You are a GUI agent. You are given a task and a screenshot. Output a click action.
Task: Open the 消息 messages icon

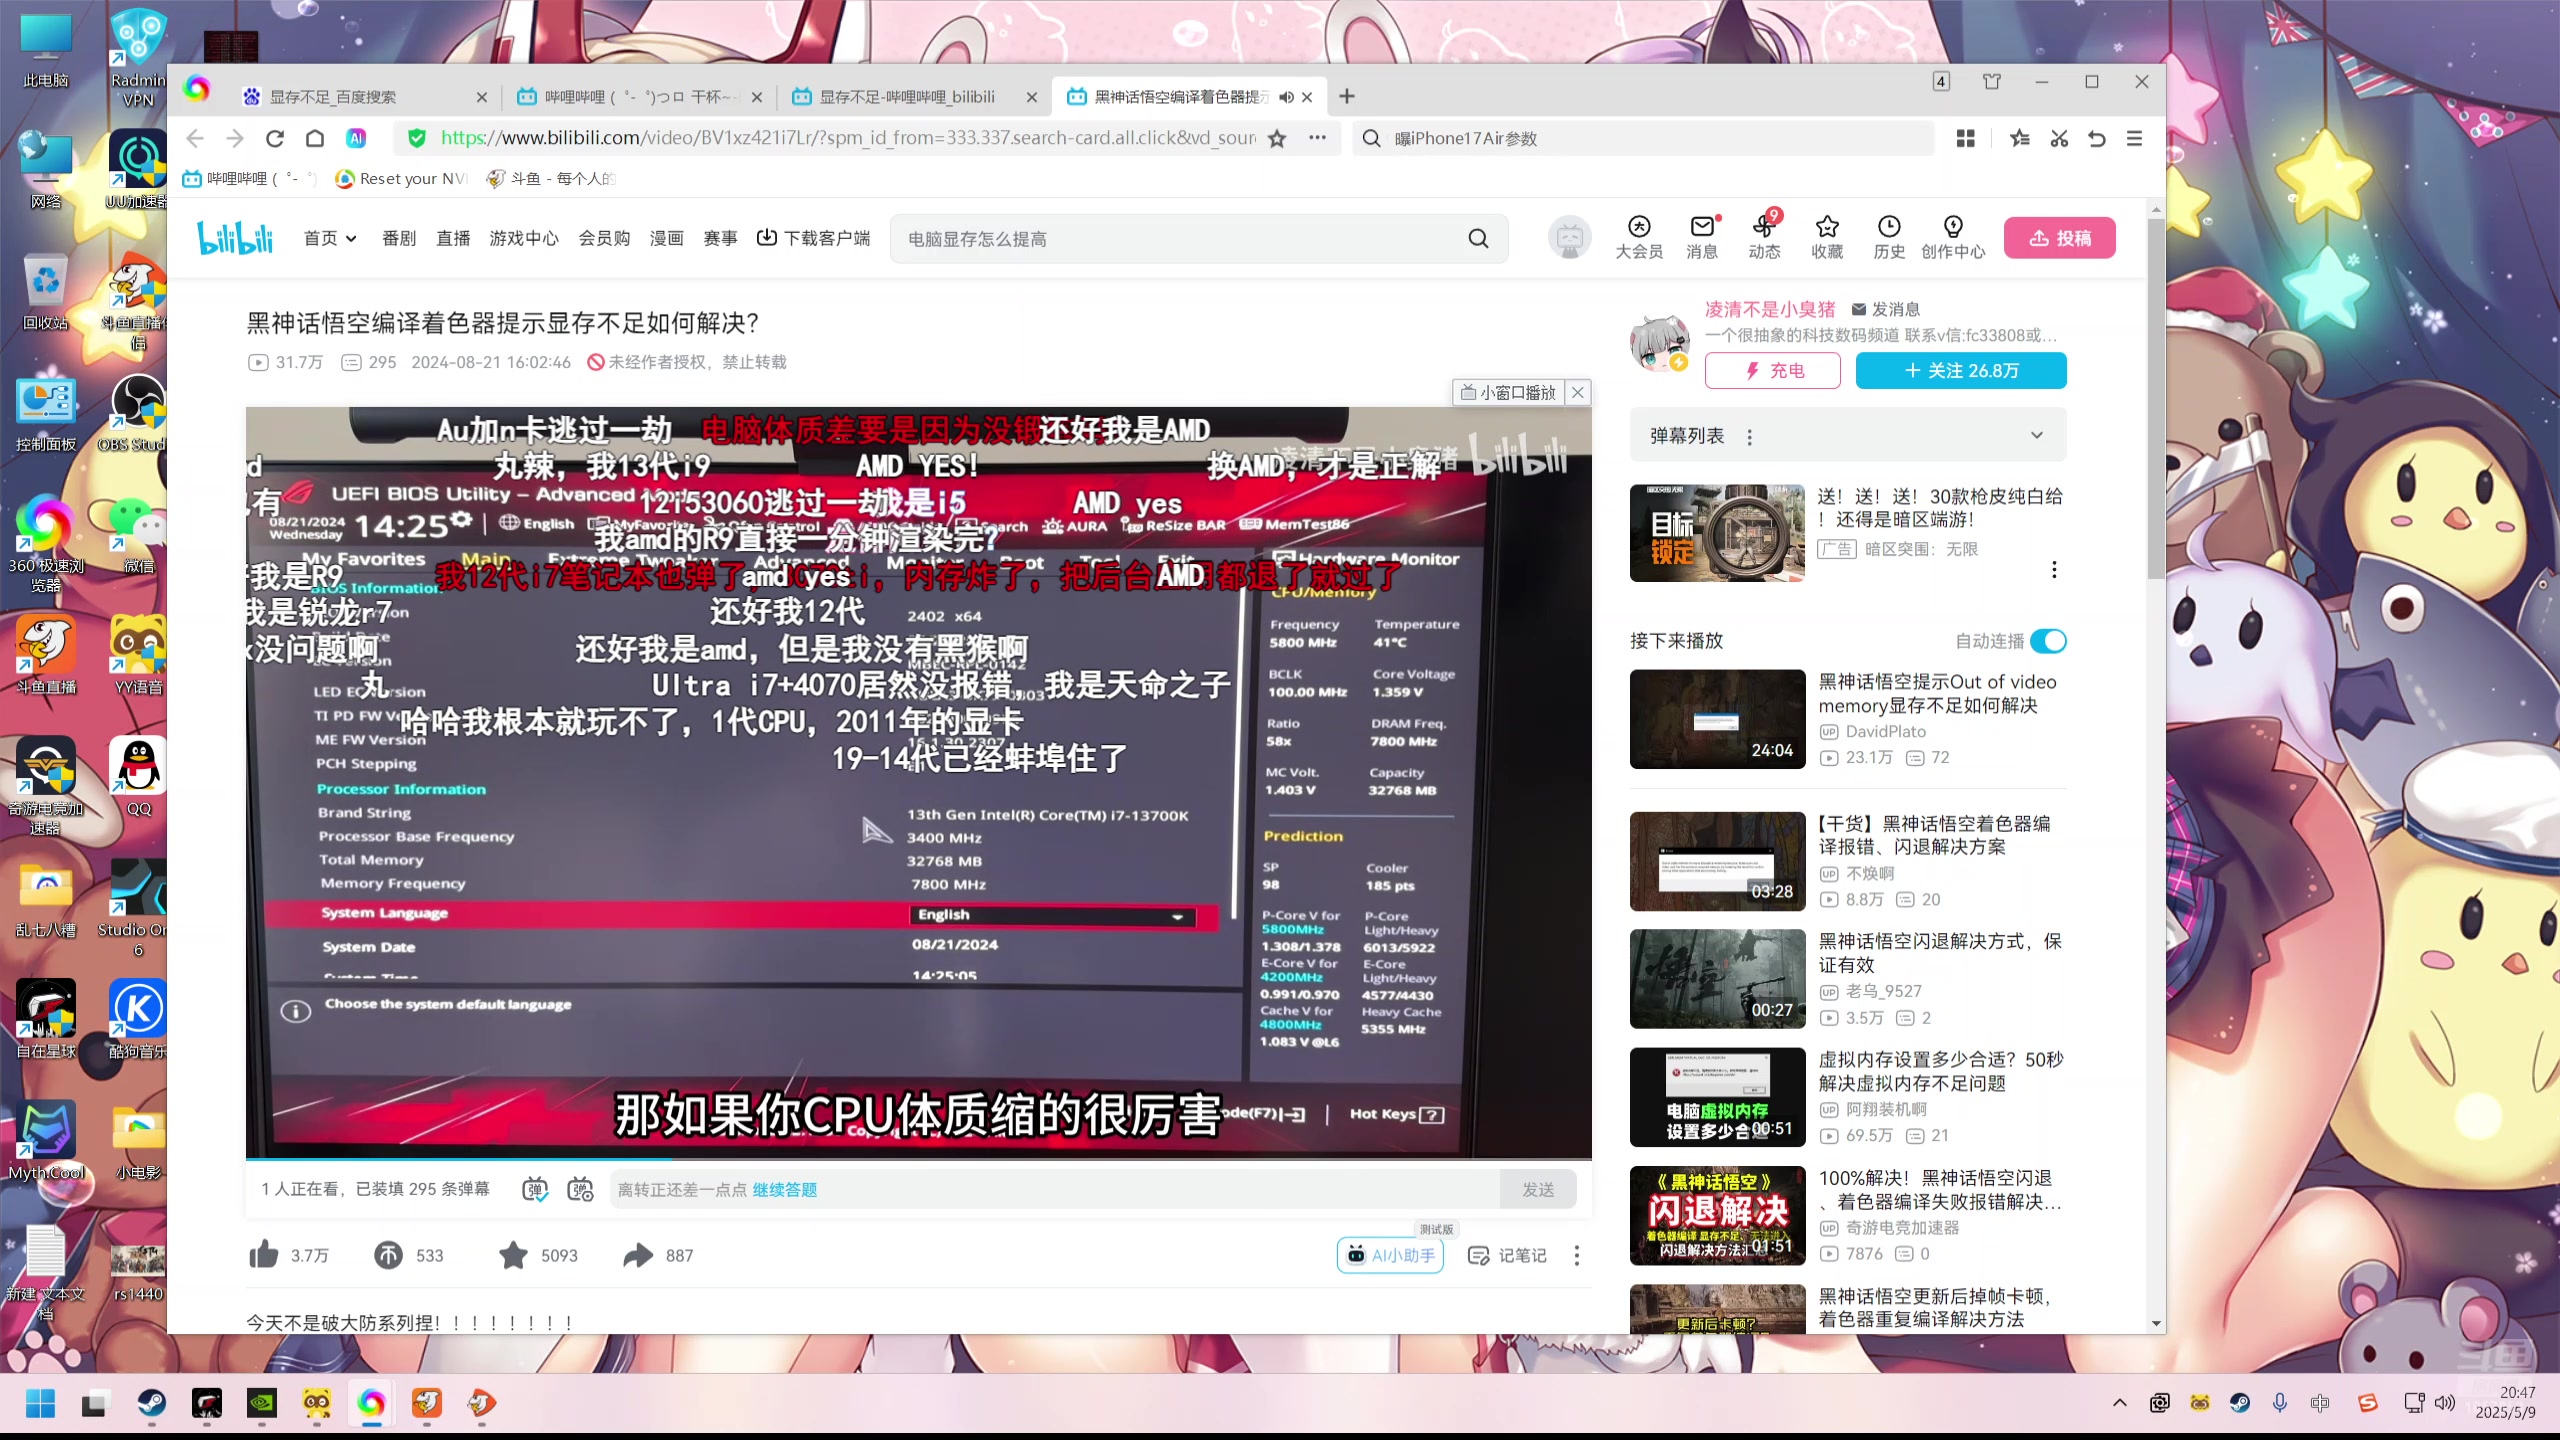pos(1702,238)
